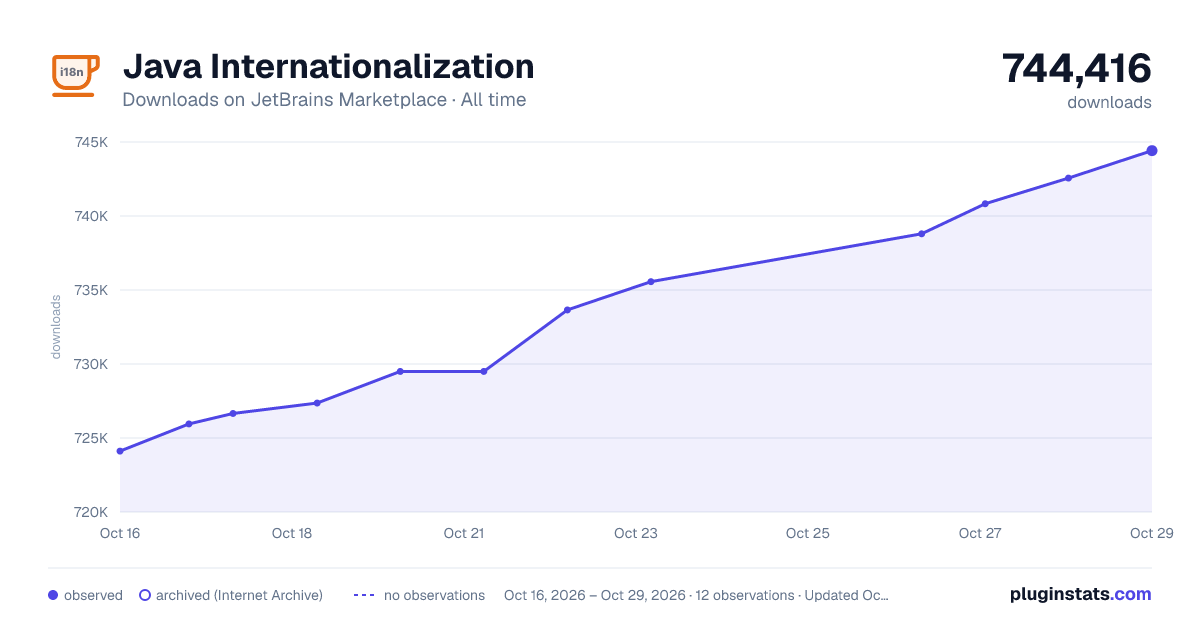
Task: Click the '730K' y-axis label
Action: 91,364
